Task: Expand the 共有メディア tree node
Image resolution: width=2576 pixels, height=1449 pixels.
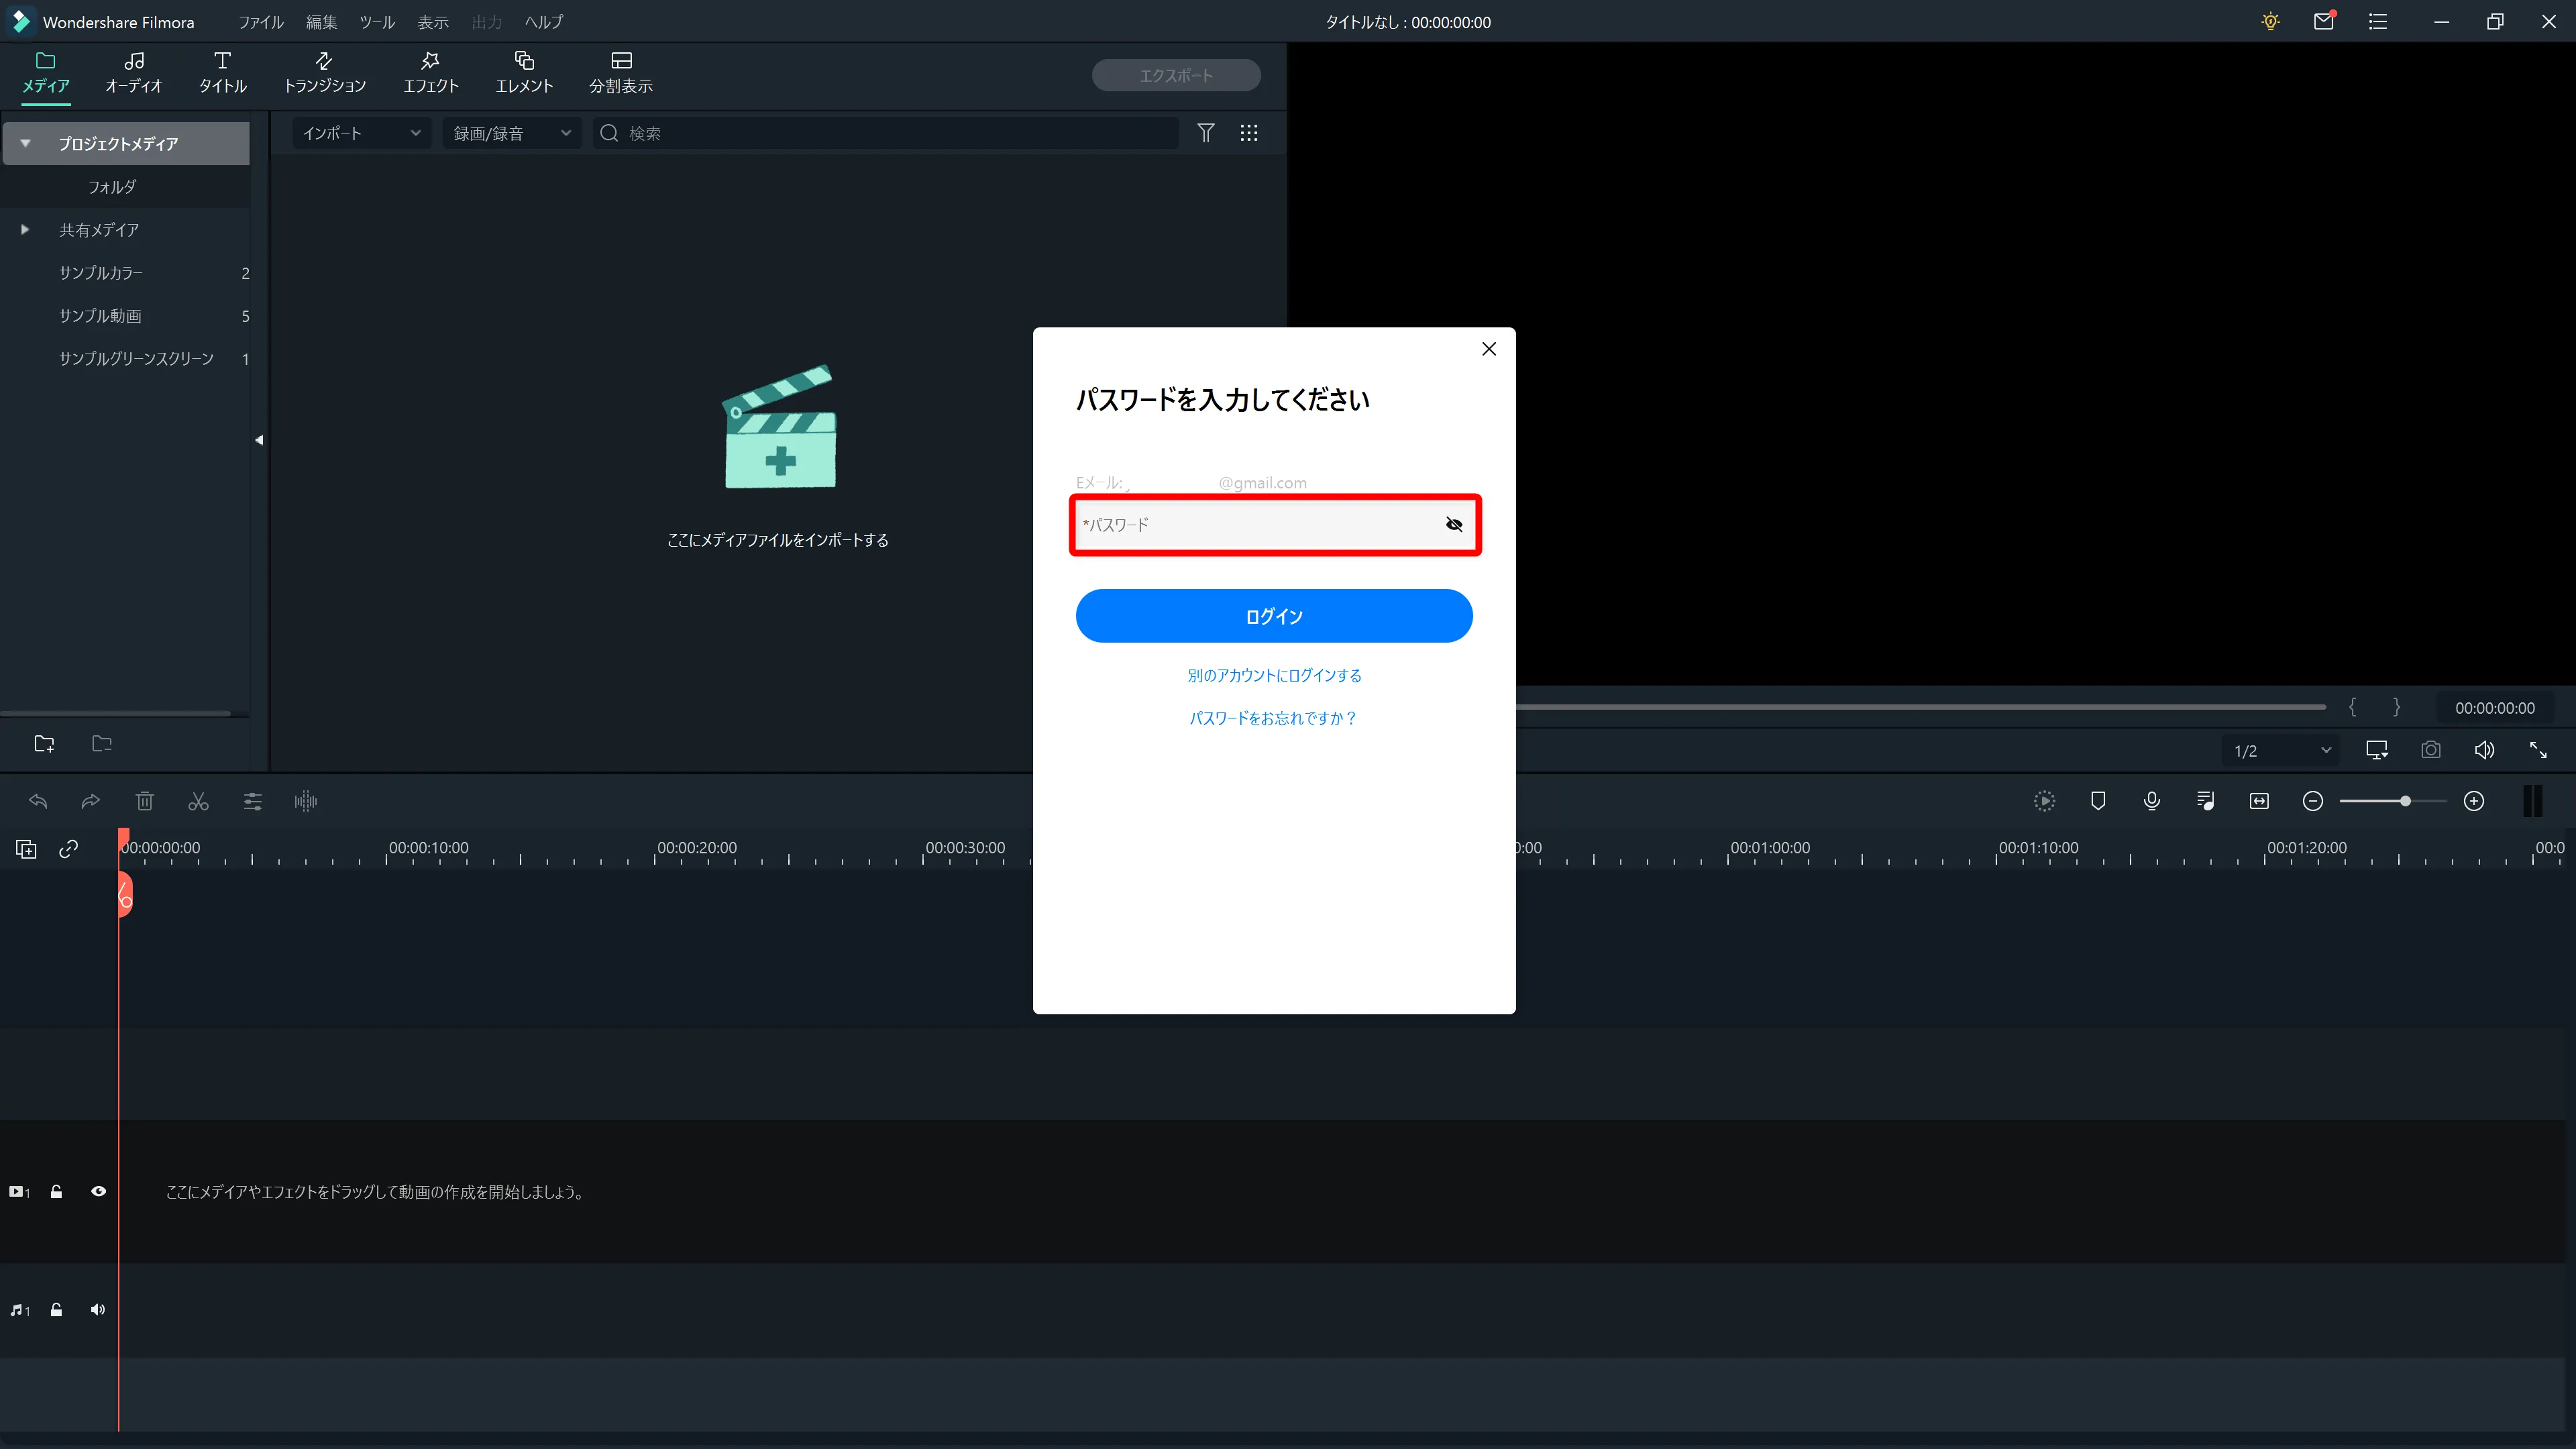Action: pyautogui.click(x=25, y=229)
